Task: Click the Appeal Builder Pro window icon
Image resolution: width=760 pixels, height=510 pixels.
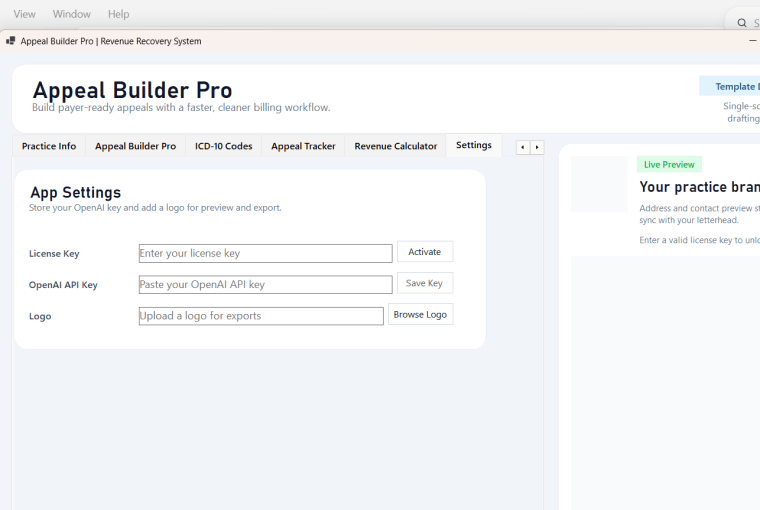Action: 10,41
